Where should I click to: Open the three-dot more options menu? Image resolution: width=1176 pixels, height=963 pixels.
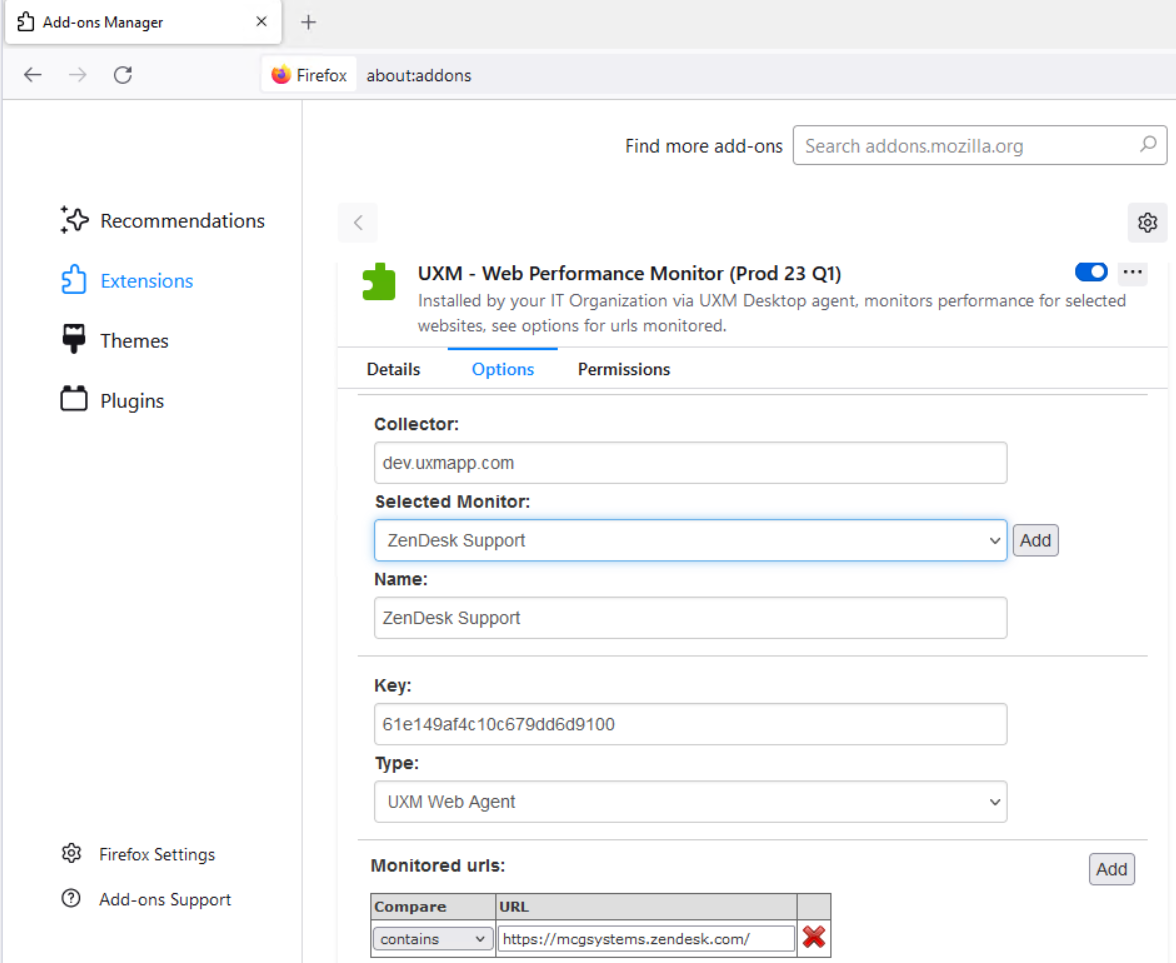coord(1132,272)
